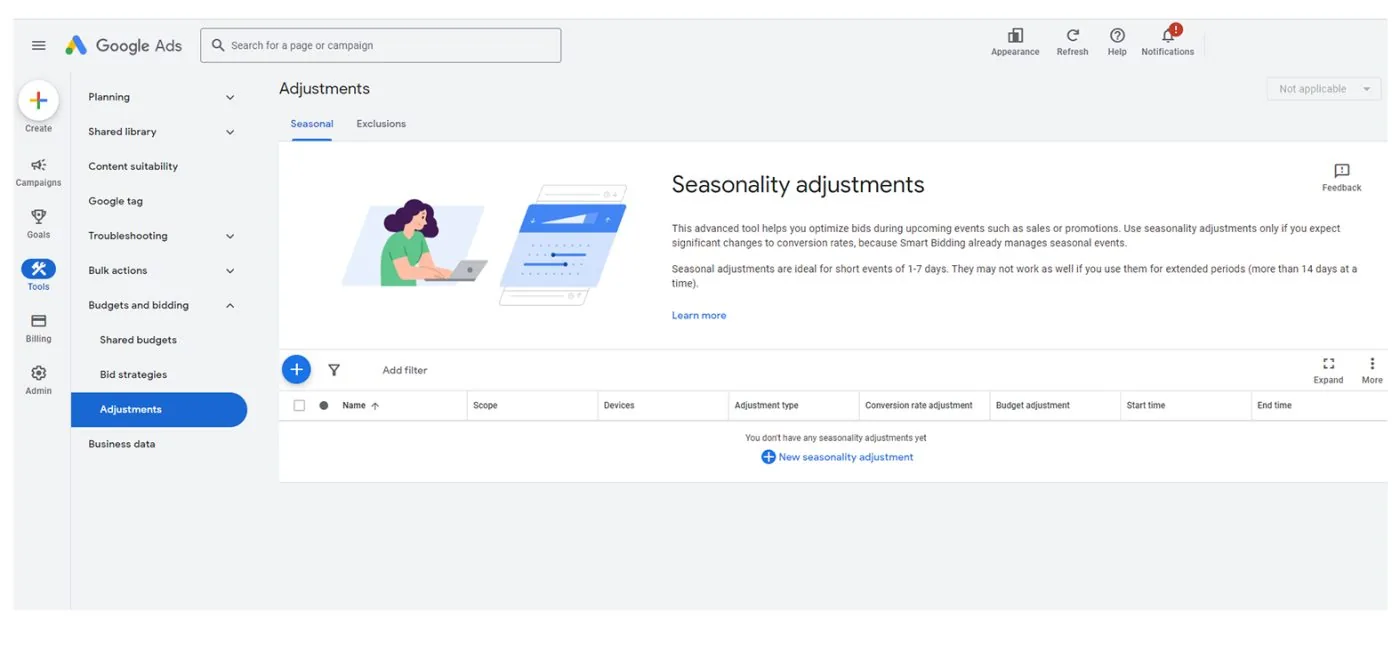Screen dimensions: 1400x667
Task: Sort by Name column
Action: (x=360, y=406)
